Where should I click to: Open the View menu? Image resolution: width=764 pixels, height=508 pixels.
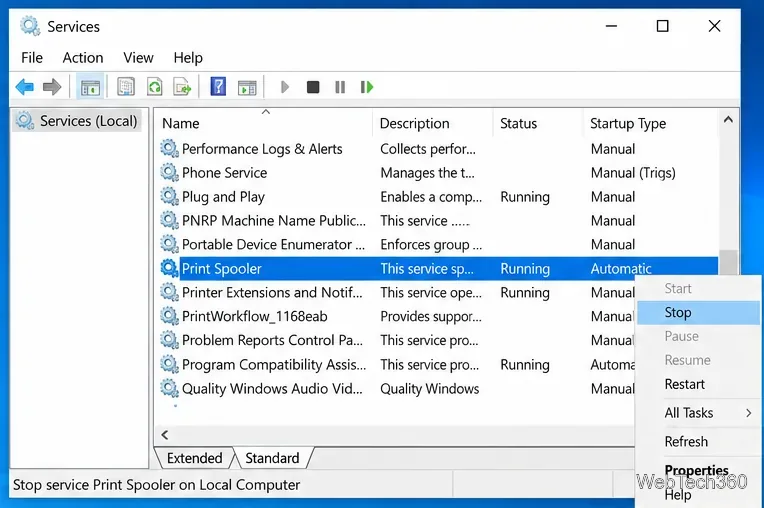coord(138,58)
